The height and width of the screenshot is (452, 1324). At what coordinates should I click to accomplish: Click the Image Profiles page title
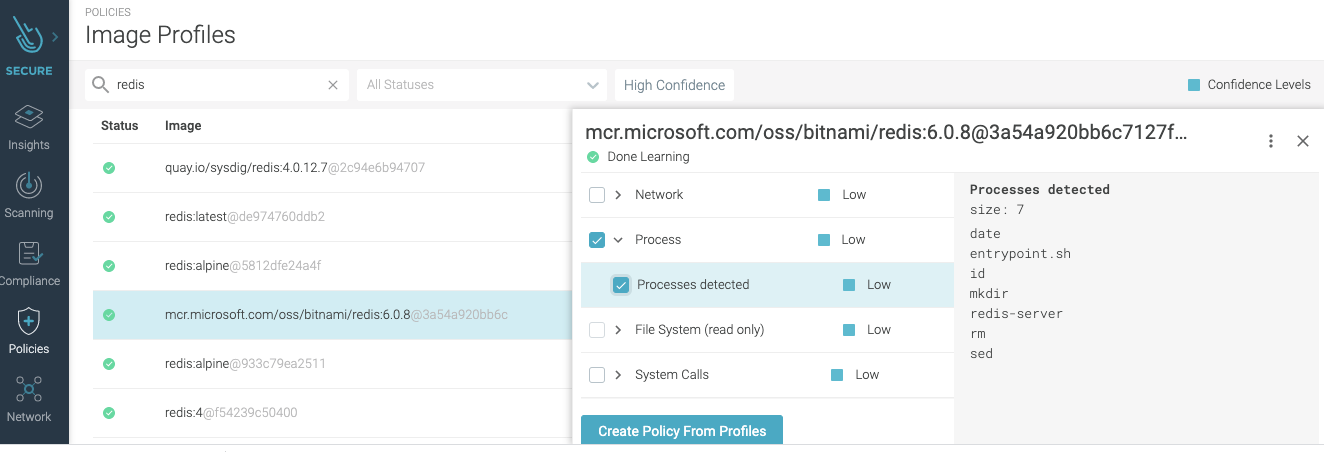[x=160, y=35]
